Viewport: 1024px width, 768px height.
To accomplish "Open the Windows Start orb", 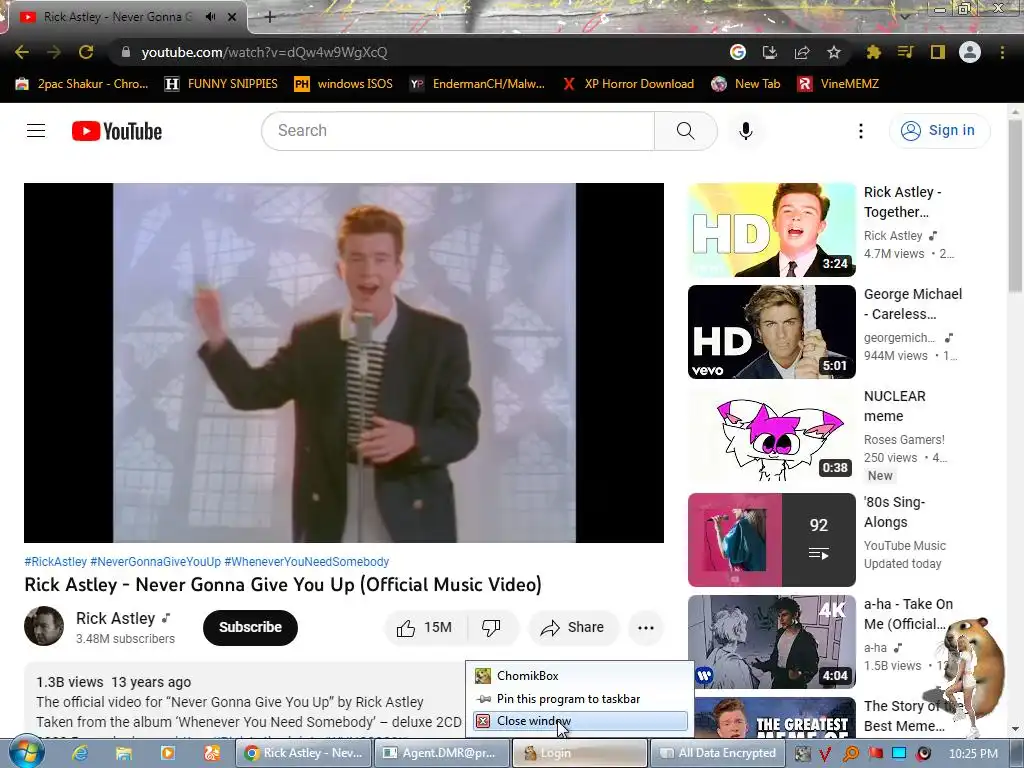I will [x=27, y=753].
